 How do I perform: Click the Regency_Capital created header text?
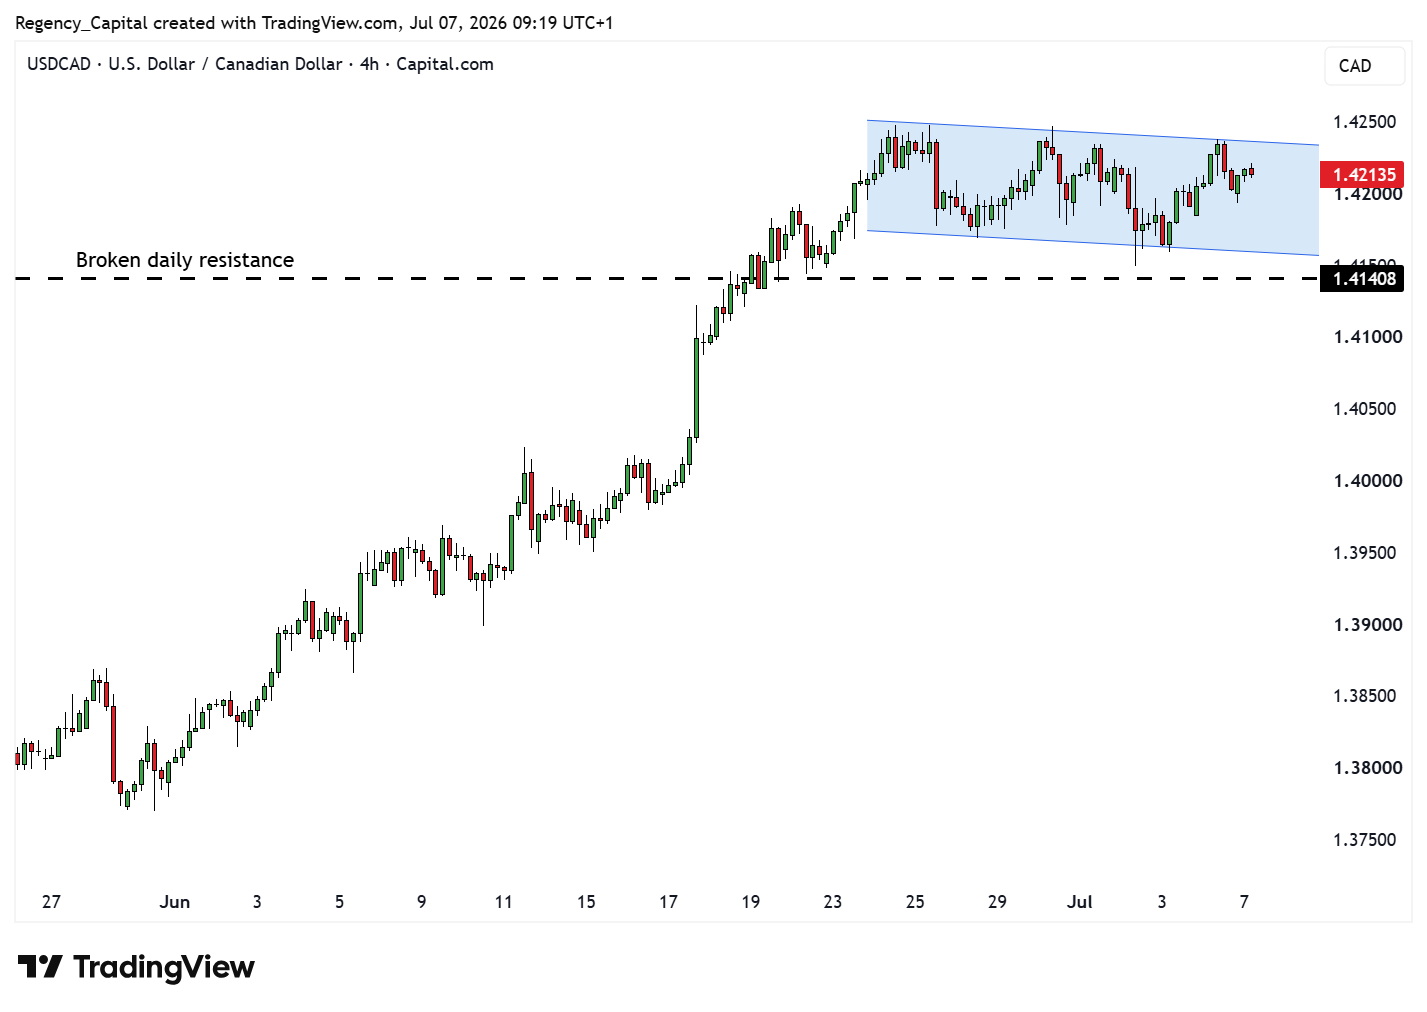[x=314, y=23]
